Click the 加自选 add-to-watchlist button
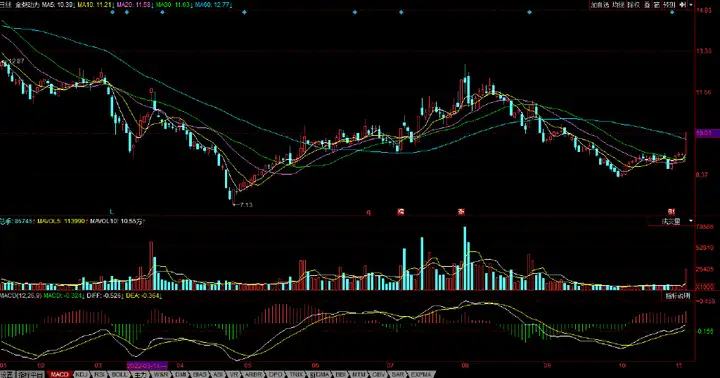This screenshot has width=720, height=378. coord(600,5)
